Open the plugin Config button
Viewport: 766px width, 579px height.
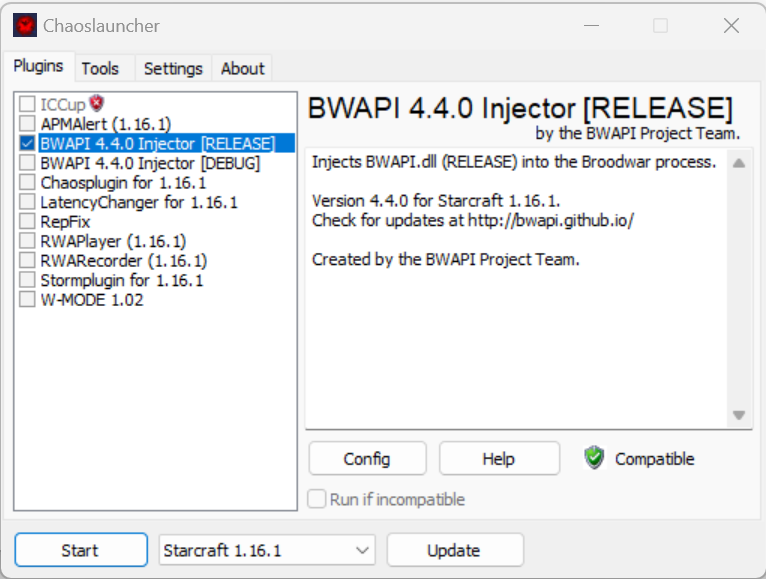(x=367, y=458)
